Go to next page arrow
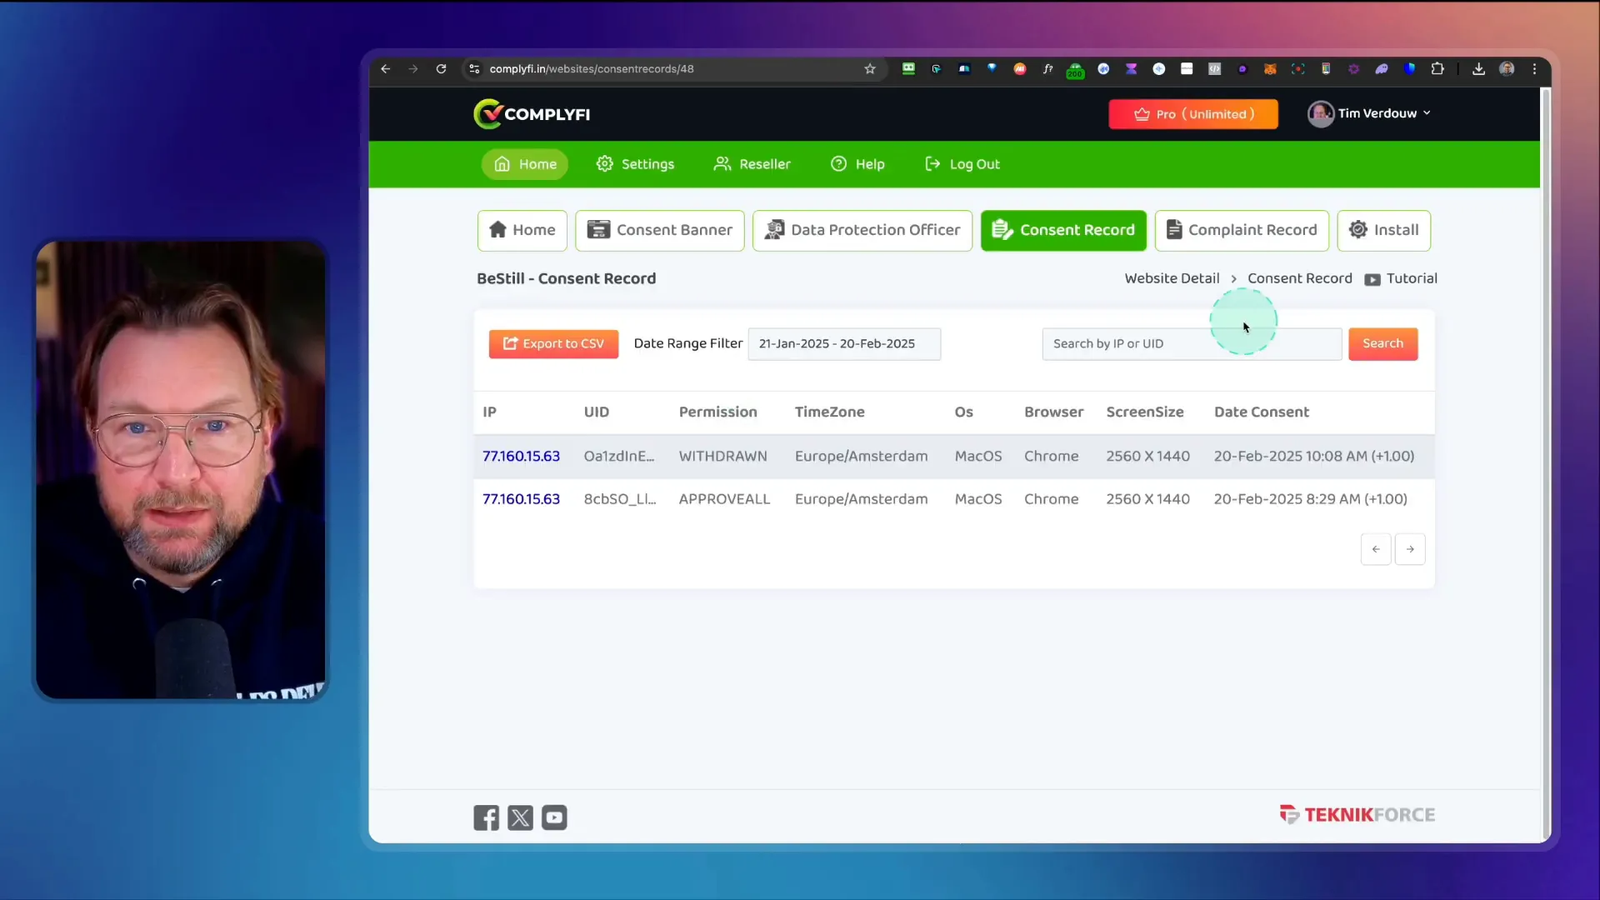This screenshot has width=1600, height=900. pos(1410,549)
